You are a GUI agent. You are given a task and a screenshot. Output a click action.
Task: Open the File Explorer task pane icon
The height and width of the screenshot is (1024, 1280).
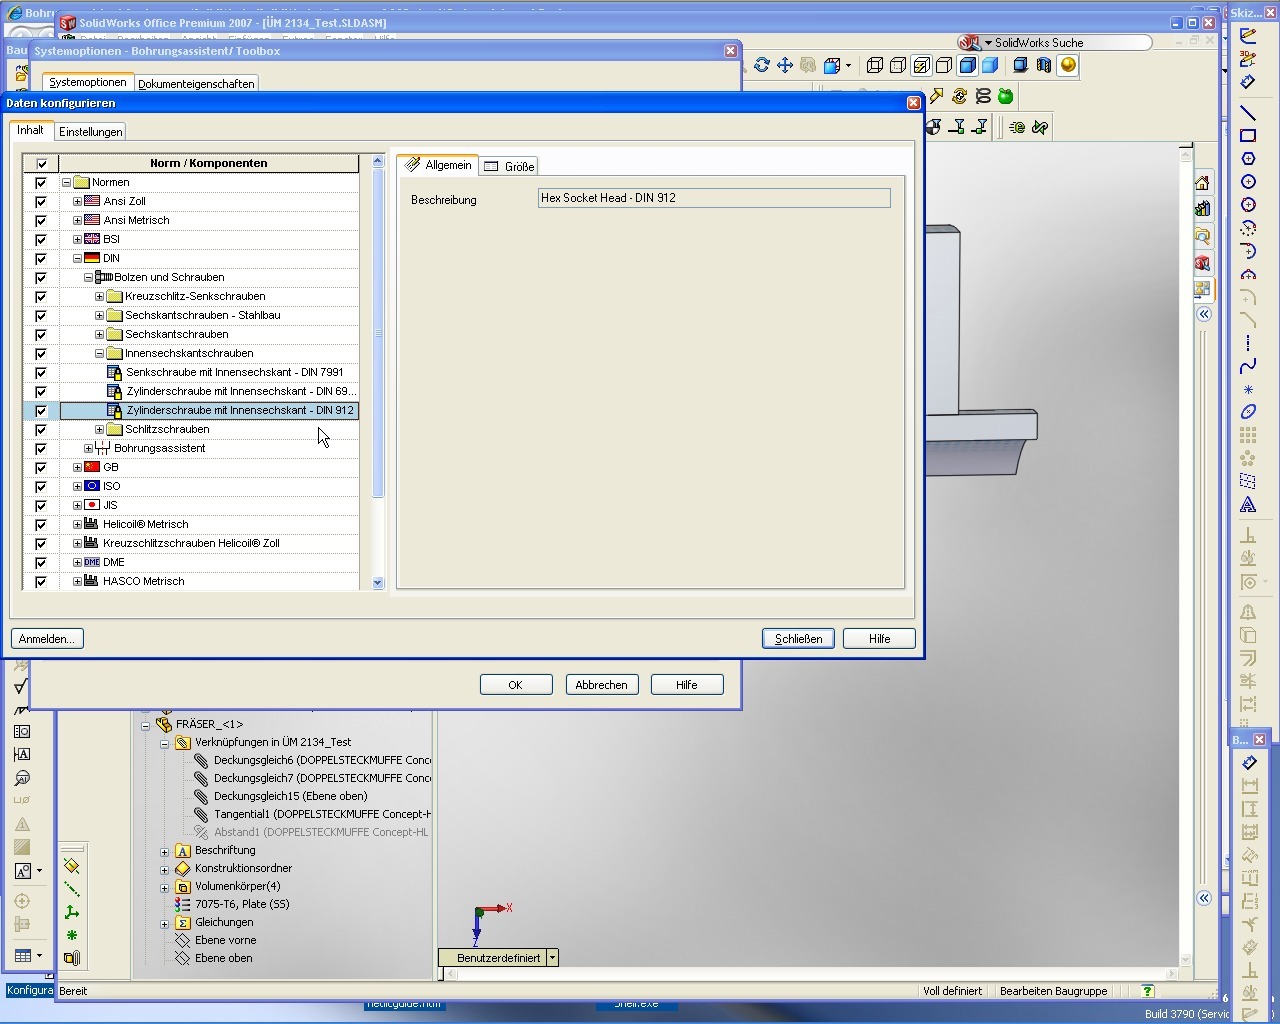coord(1202,236)
